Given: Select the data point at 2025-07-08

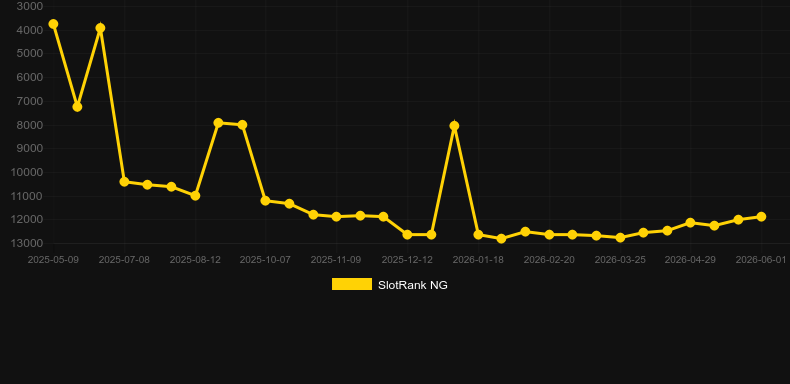Looking at the screenshot, I should click(124, 181).
